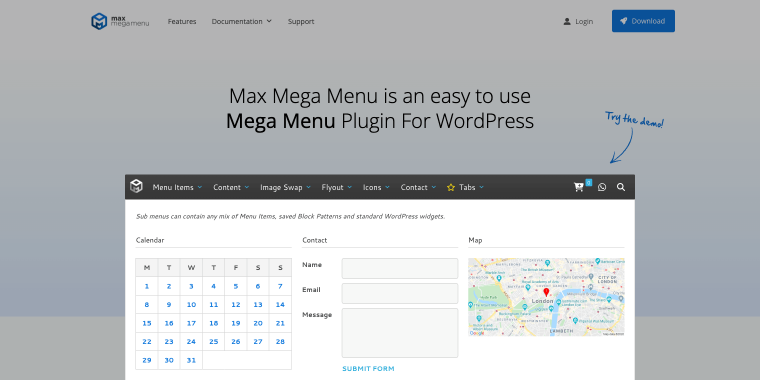Click the cube logo in demo menu

click(136, 186)
